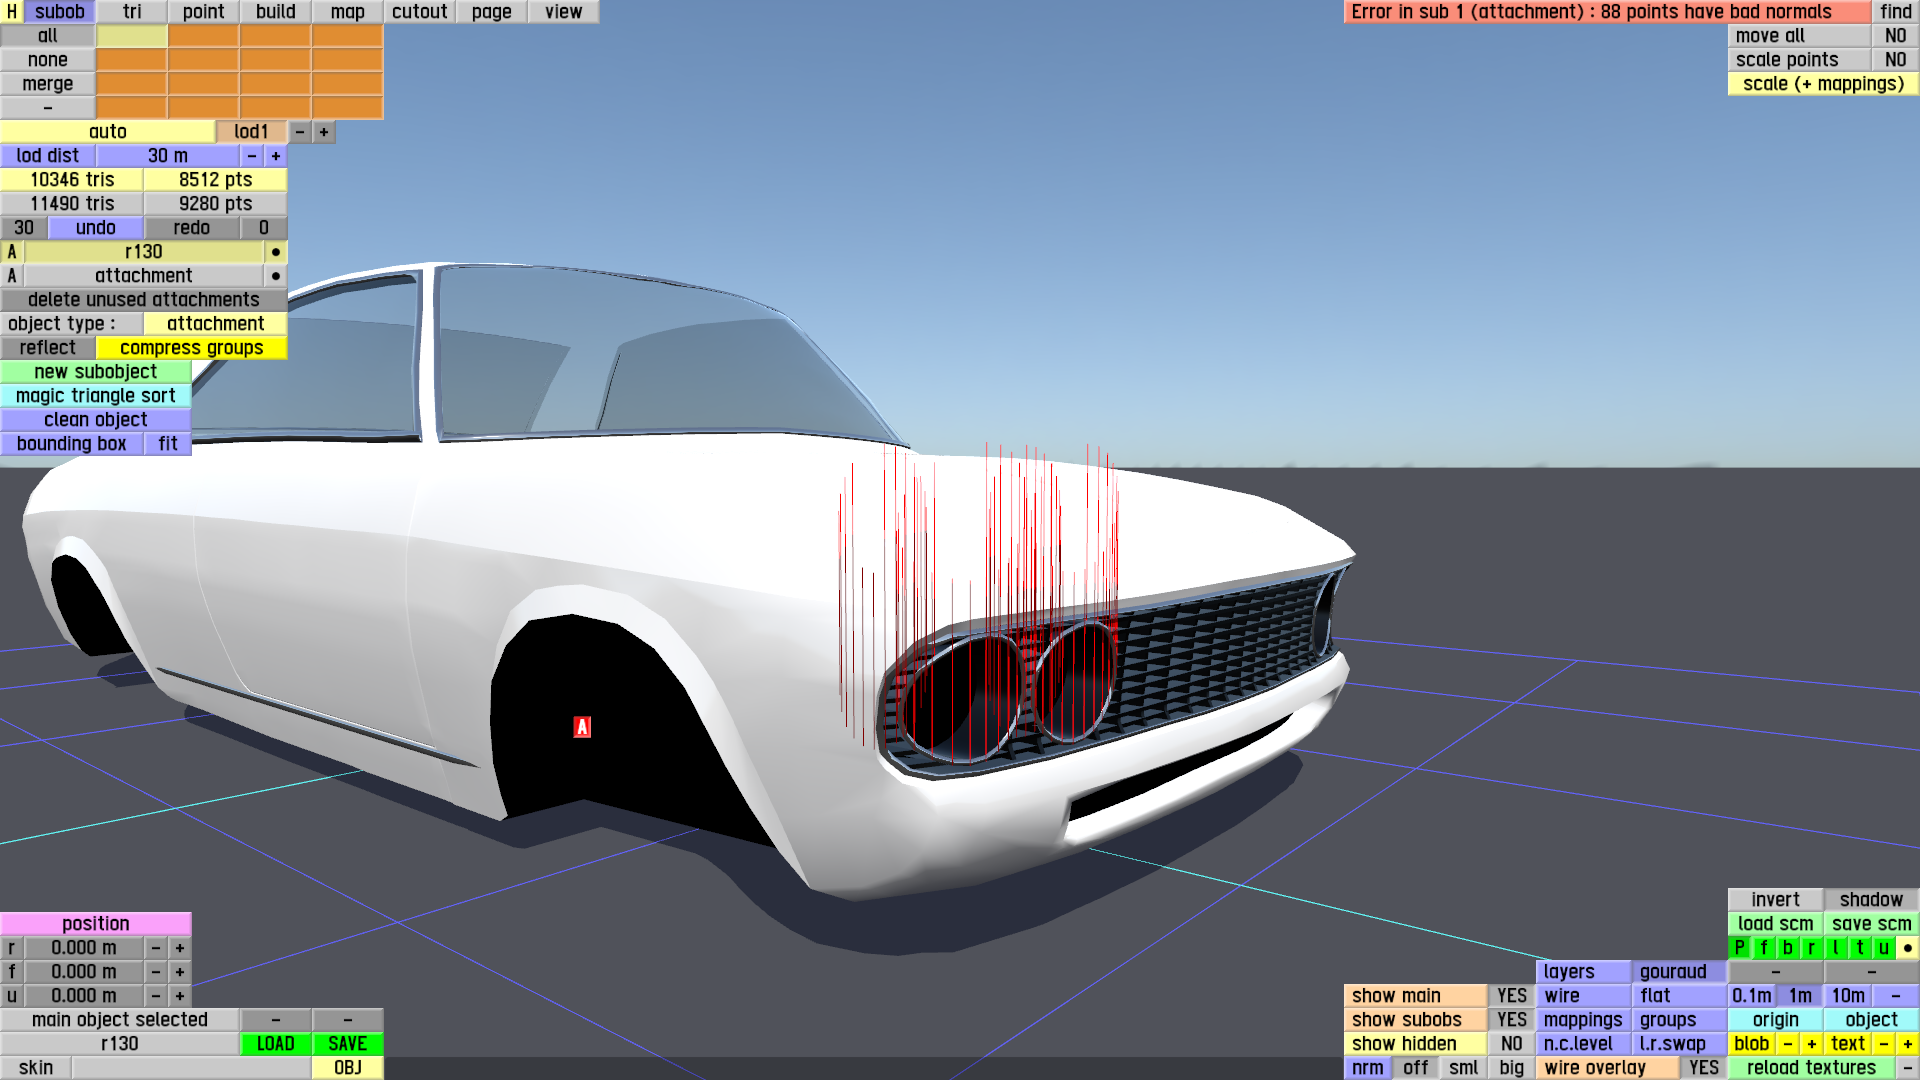This screenshot has height=1080, width=1920.
Task: Increase lod dist with the plus stepper
Action: point(276,156)
